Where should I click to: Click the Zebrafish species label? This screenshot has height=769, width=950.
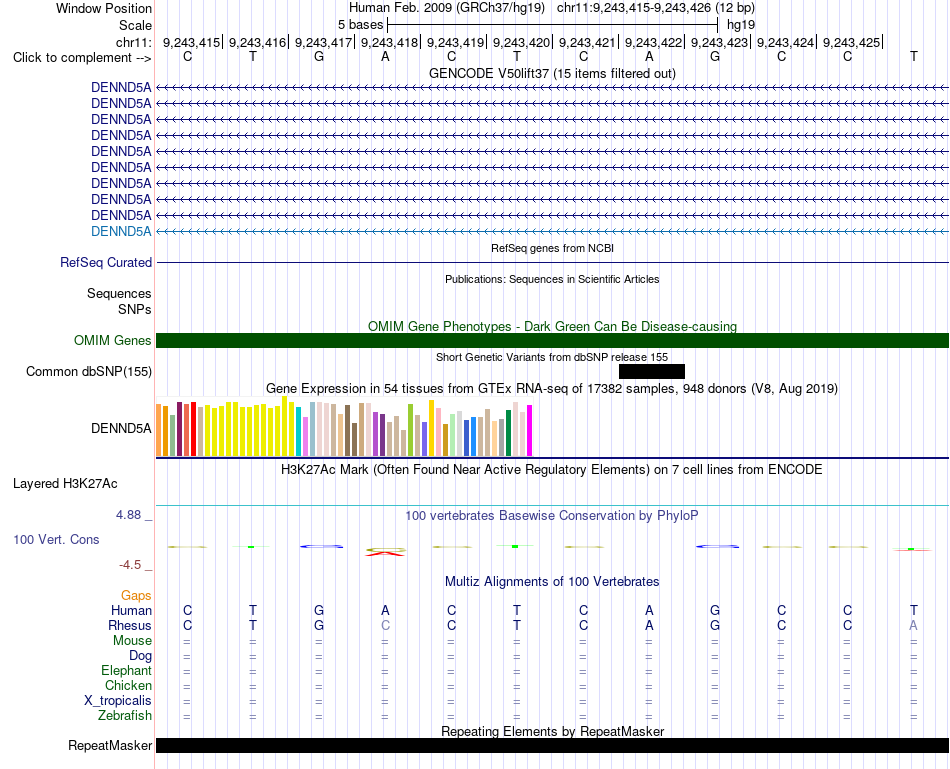[x=125, y=716]
